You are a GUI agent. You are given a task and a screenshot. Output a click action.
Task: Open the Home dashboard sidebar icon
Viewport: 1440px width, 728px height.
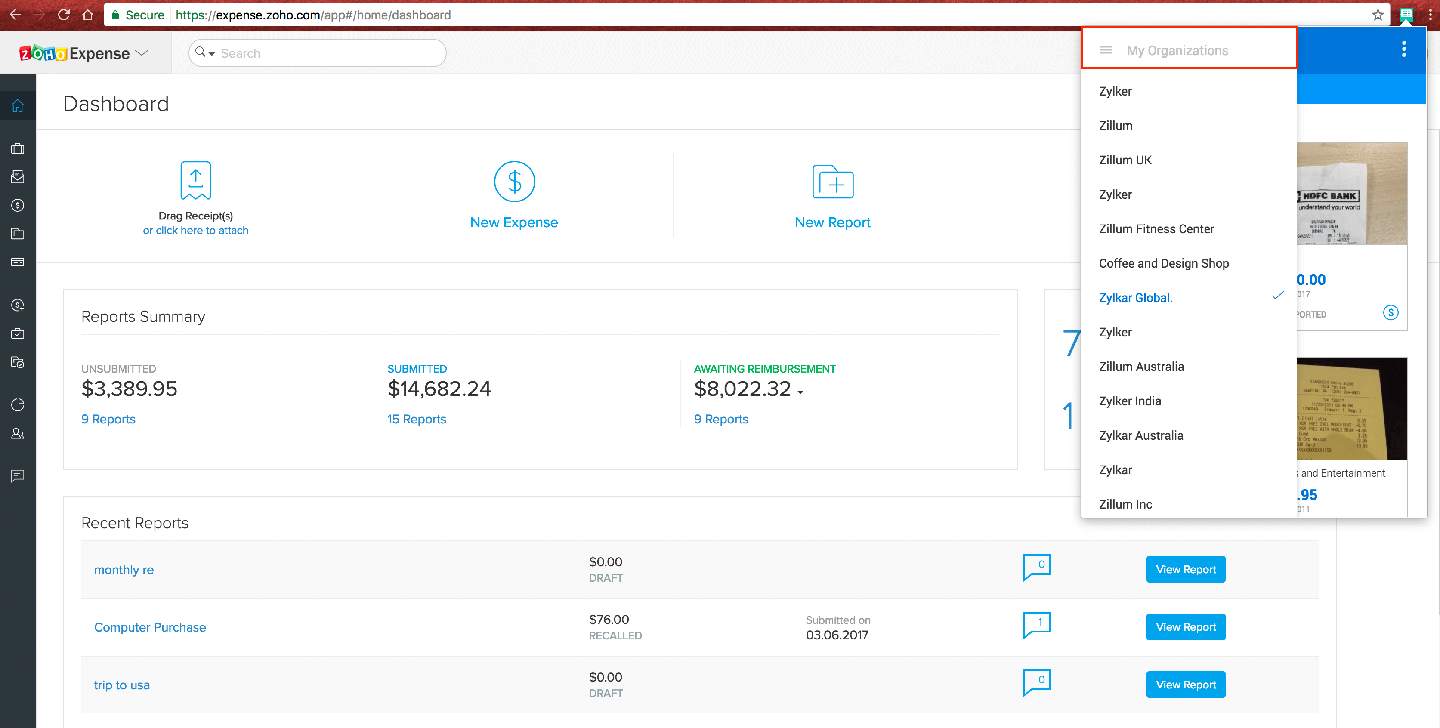click(18, 105)
